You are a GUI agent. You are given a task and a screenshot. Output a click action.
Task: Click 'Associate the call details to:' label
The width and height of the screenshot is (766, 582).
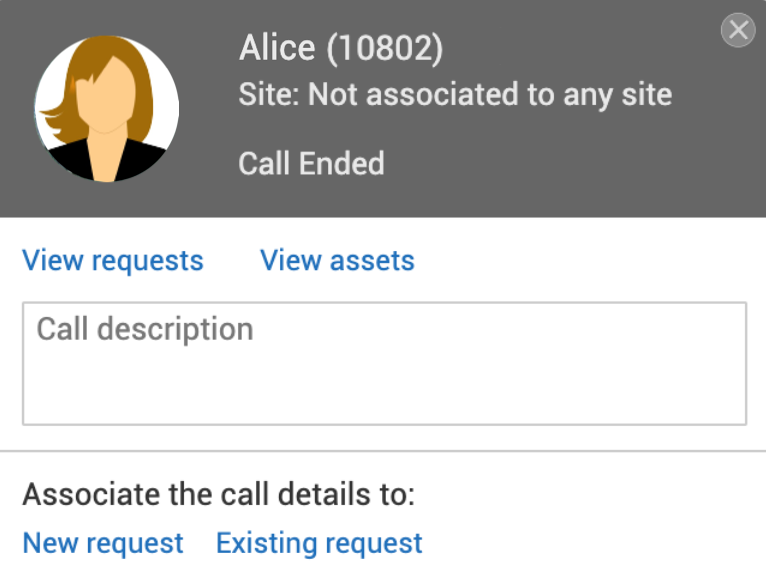point(218,494)
